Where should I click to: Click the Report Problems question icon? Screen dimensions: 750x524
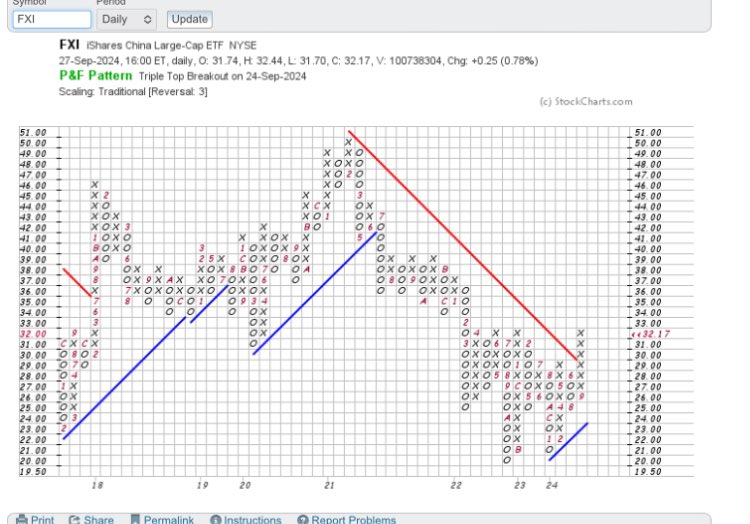pos(302,520)
